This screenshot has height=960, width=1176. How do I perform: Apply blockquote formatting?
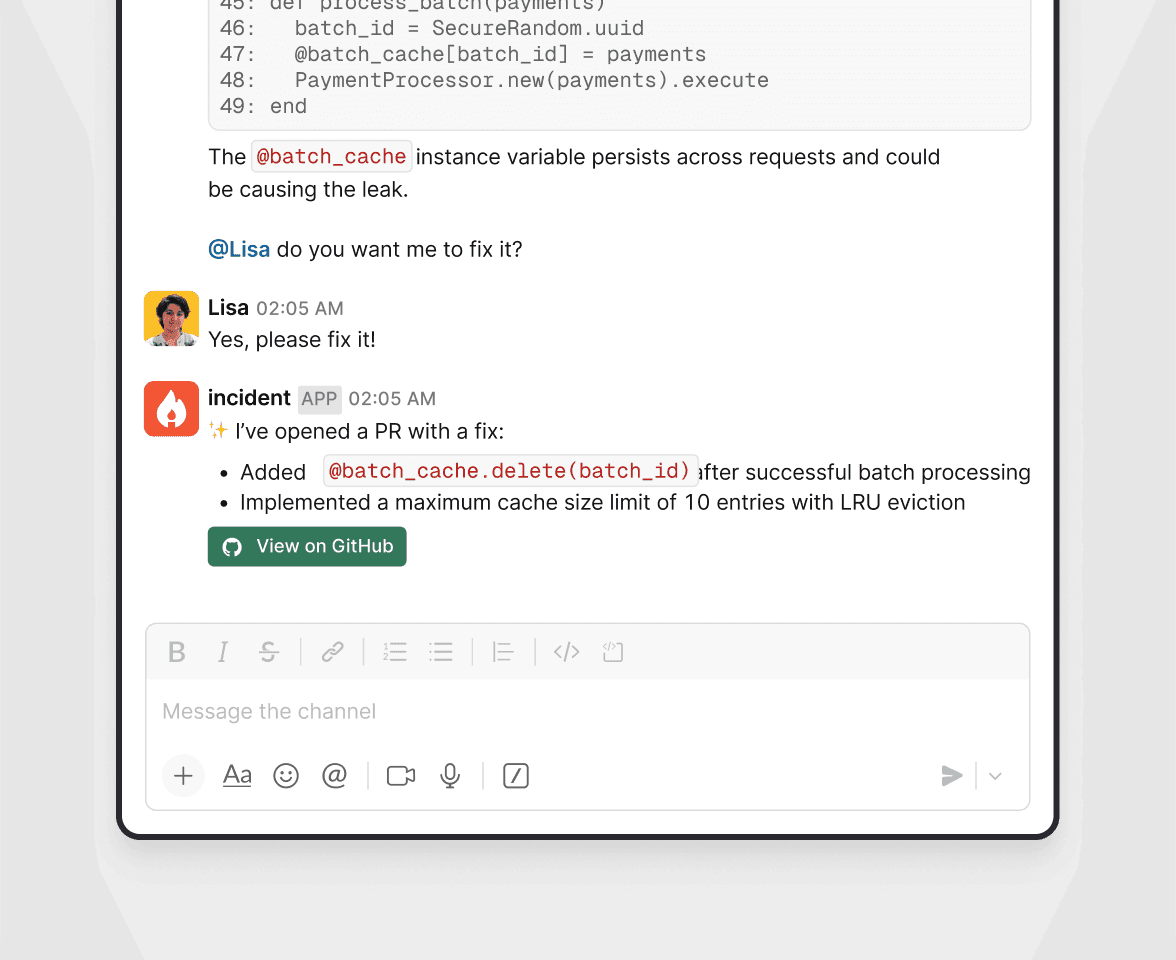point(503,653)
